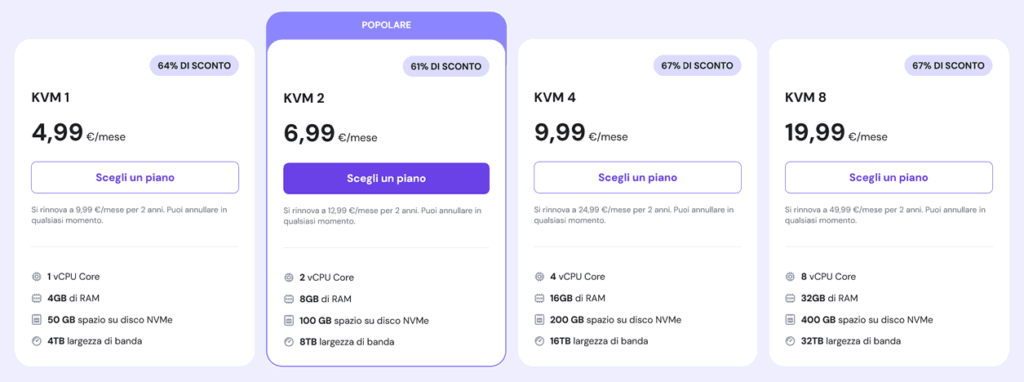Click KVM 8 renewal note about 49,99 €/mese
The height and width of the screenshot is (382, 1024).
point(885,215)
